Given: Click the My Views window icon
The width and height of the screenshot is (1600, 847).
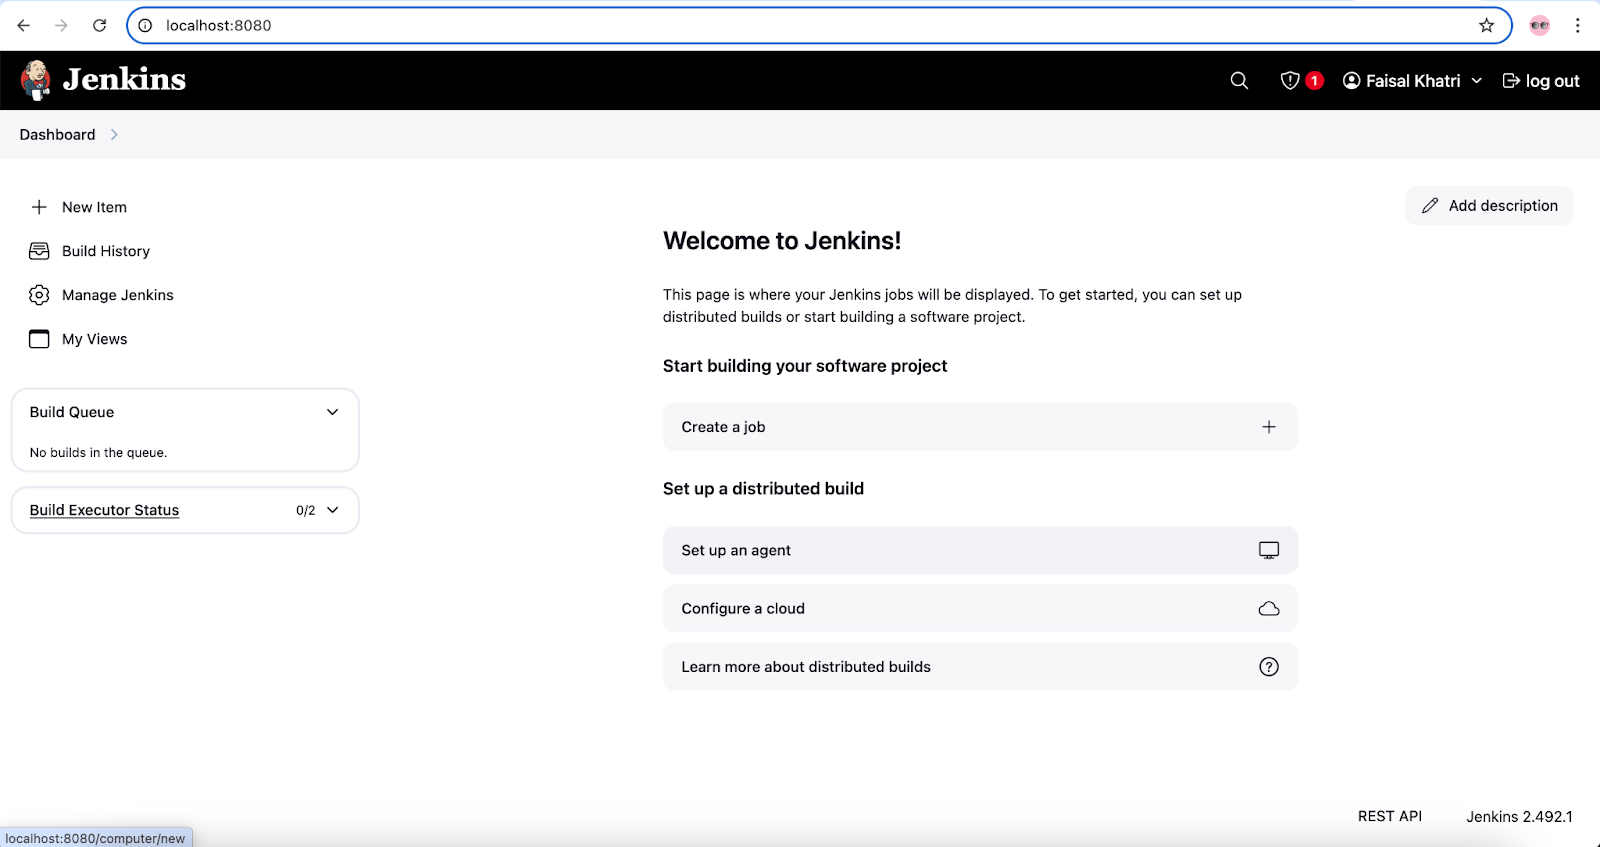Looking at the screenshot, I should click(39, 339).
